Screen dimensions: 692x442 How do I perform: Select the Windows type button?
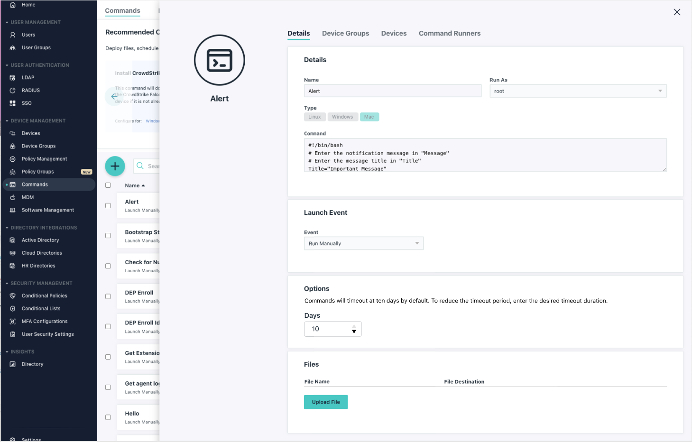[x=341, y=117]
